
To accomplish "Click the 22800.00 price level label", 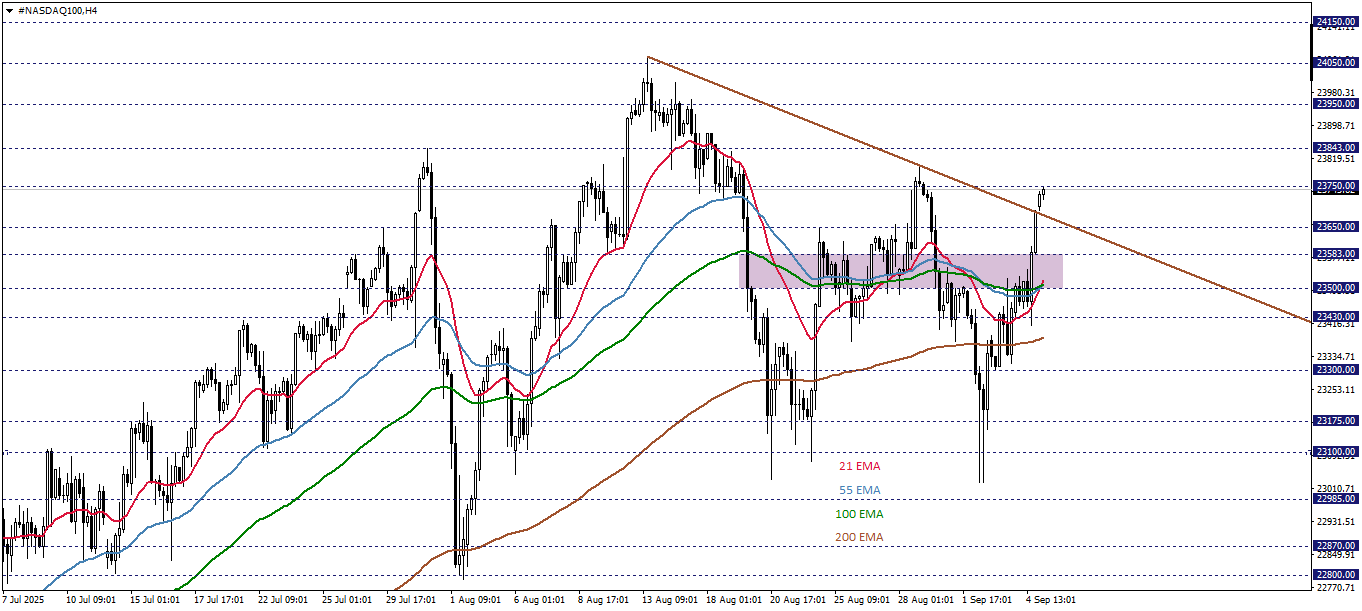I will pos(1336,574).
